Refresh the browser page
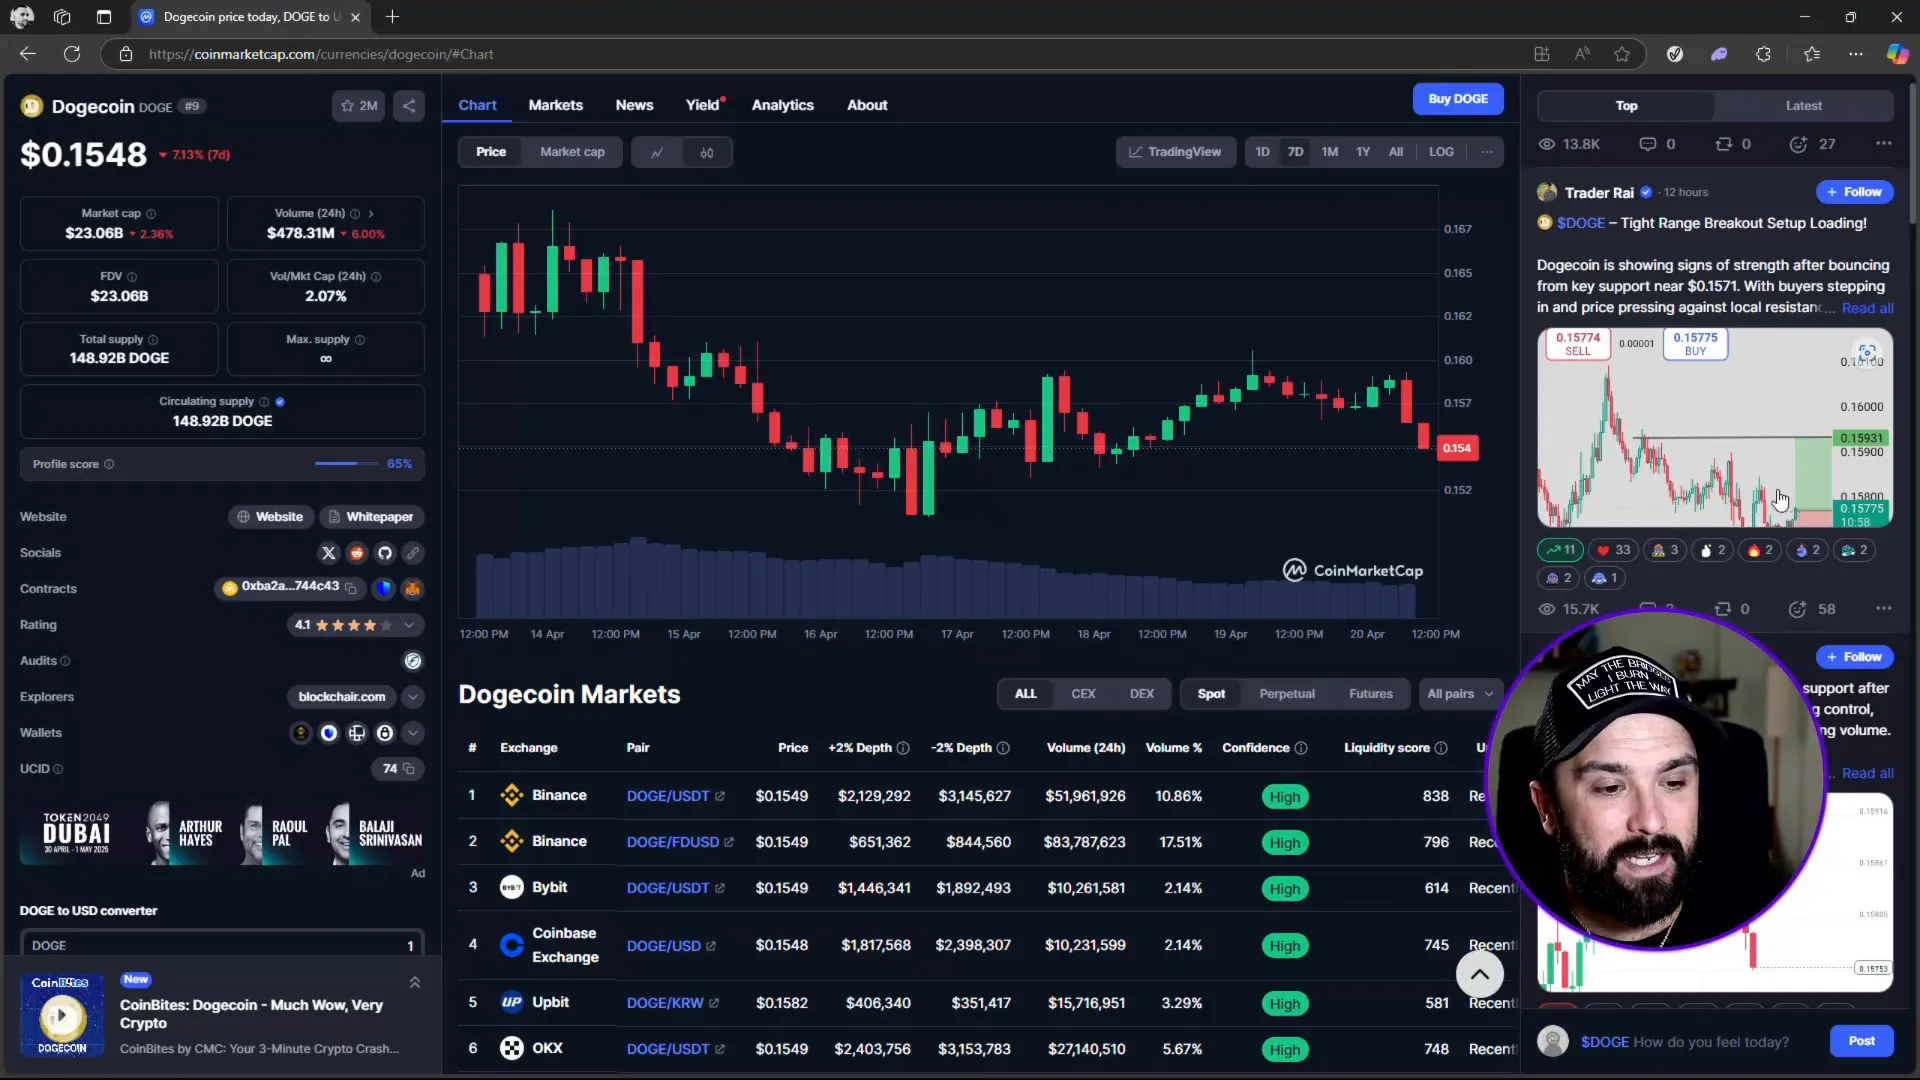The image size is (1920, 1080). coord(72,54)
